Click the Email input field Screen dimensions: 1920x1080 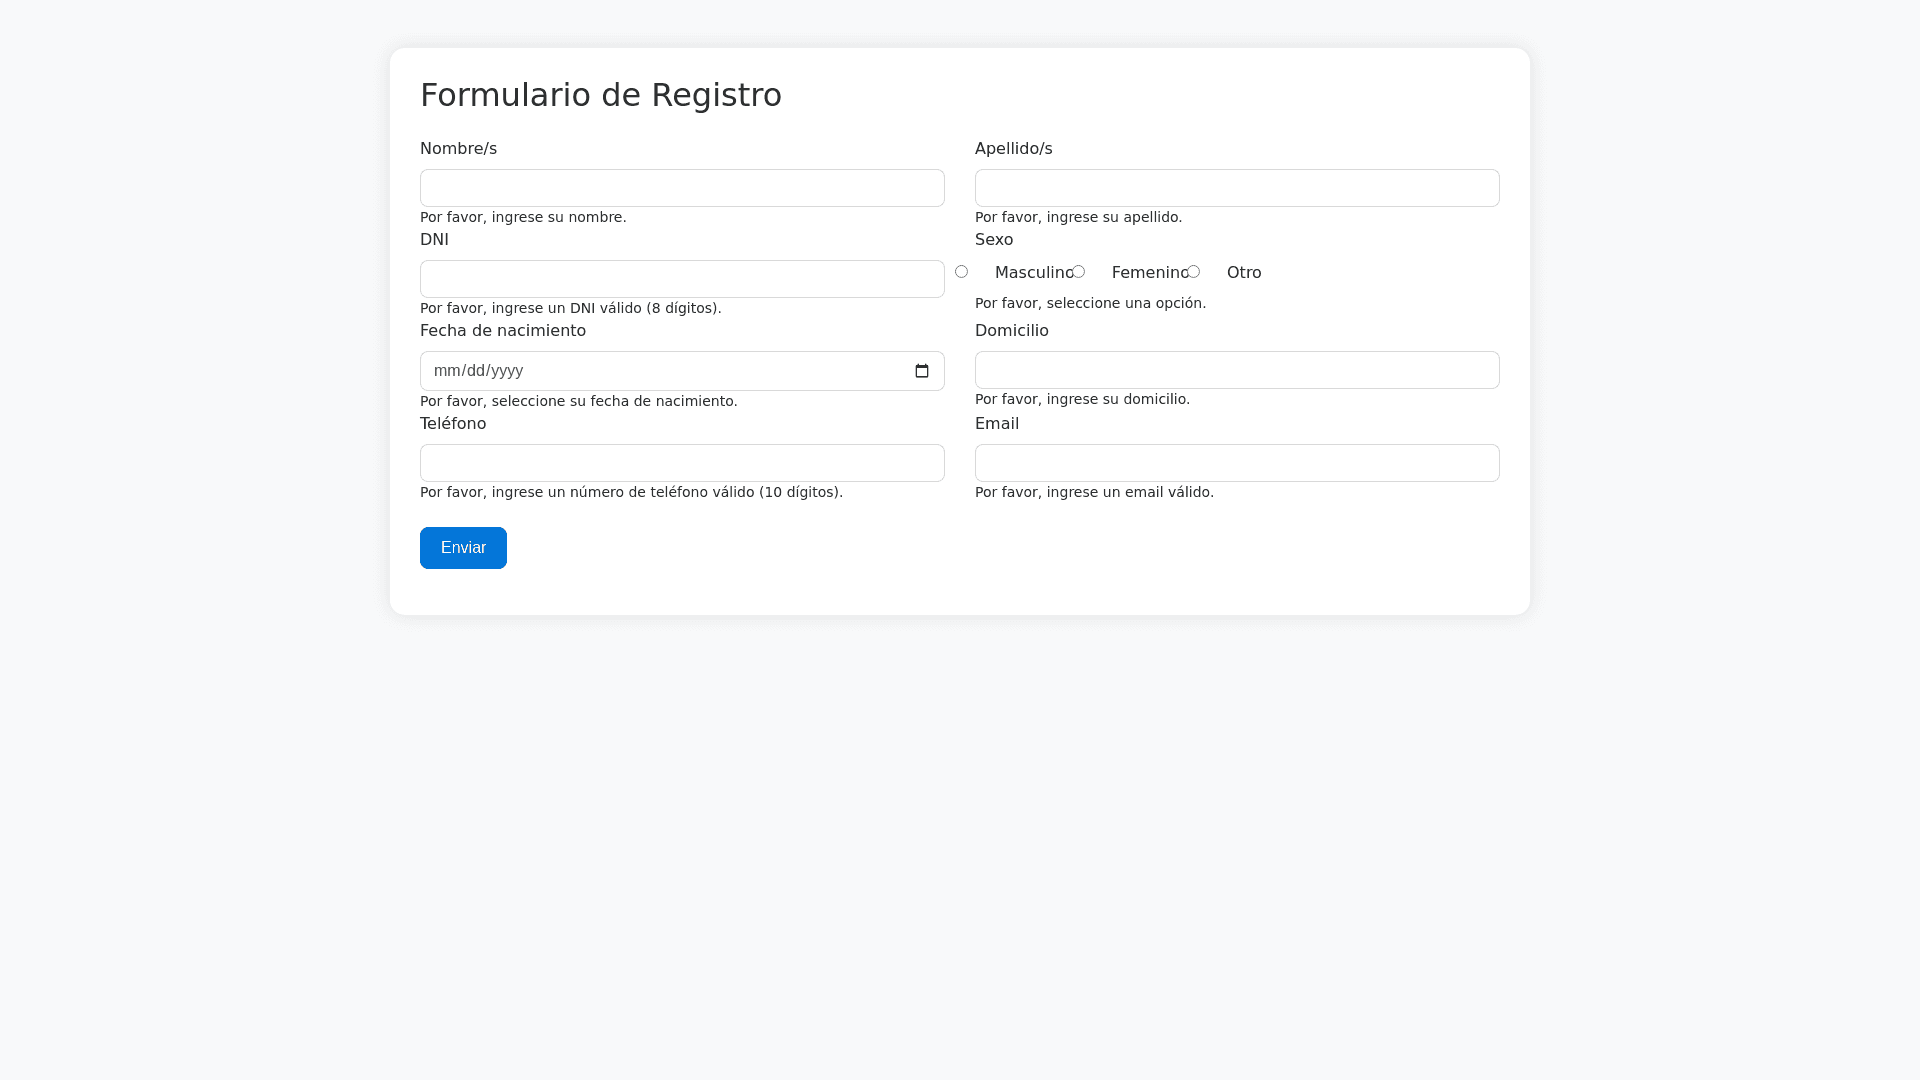coord(1237,463)
